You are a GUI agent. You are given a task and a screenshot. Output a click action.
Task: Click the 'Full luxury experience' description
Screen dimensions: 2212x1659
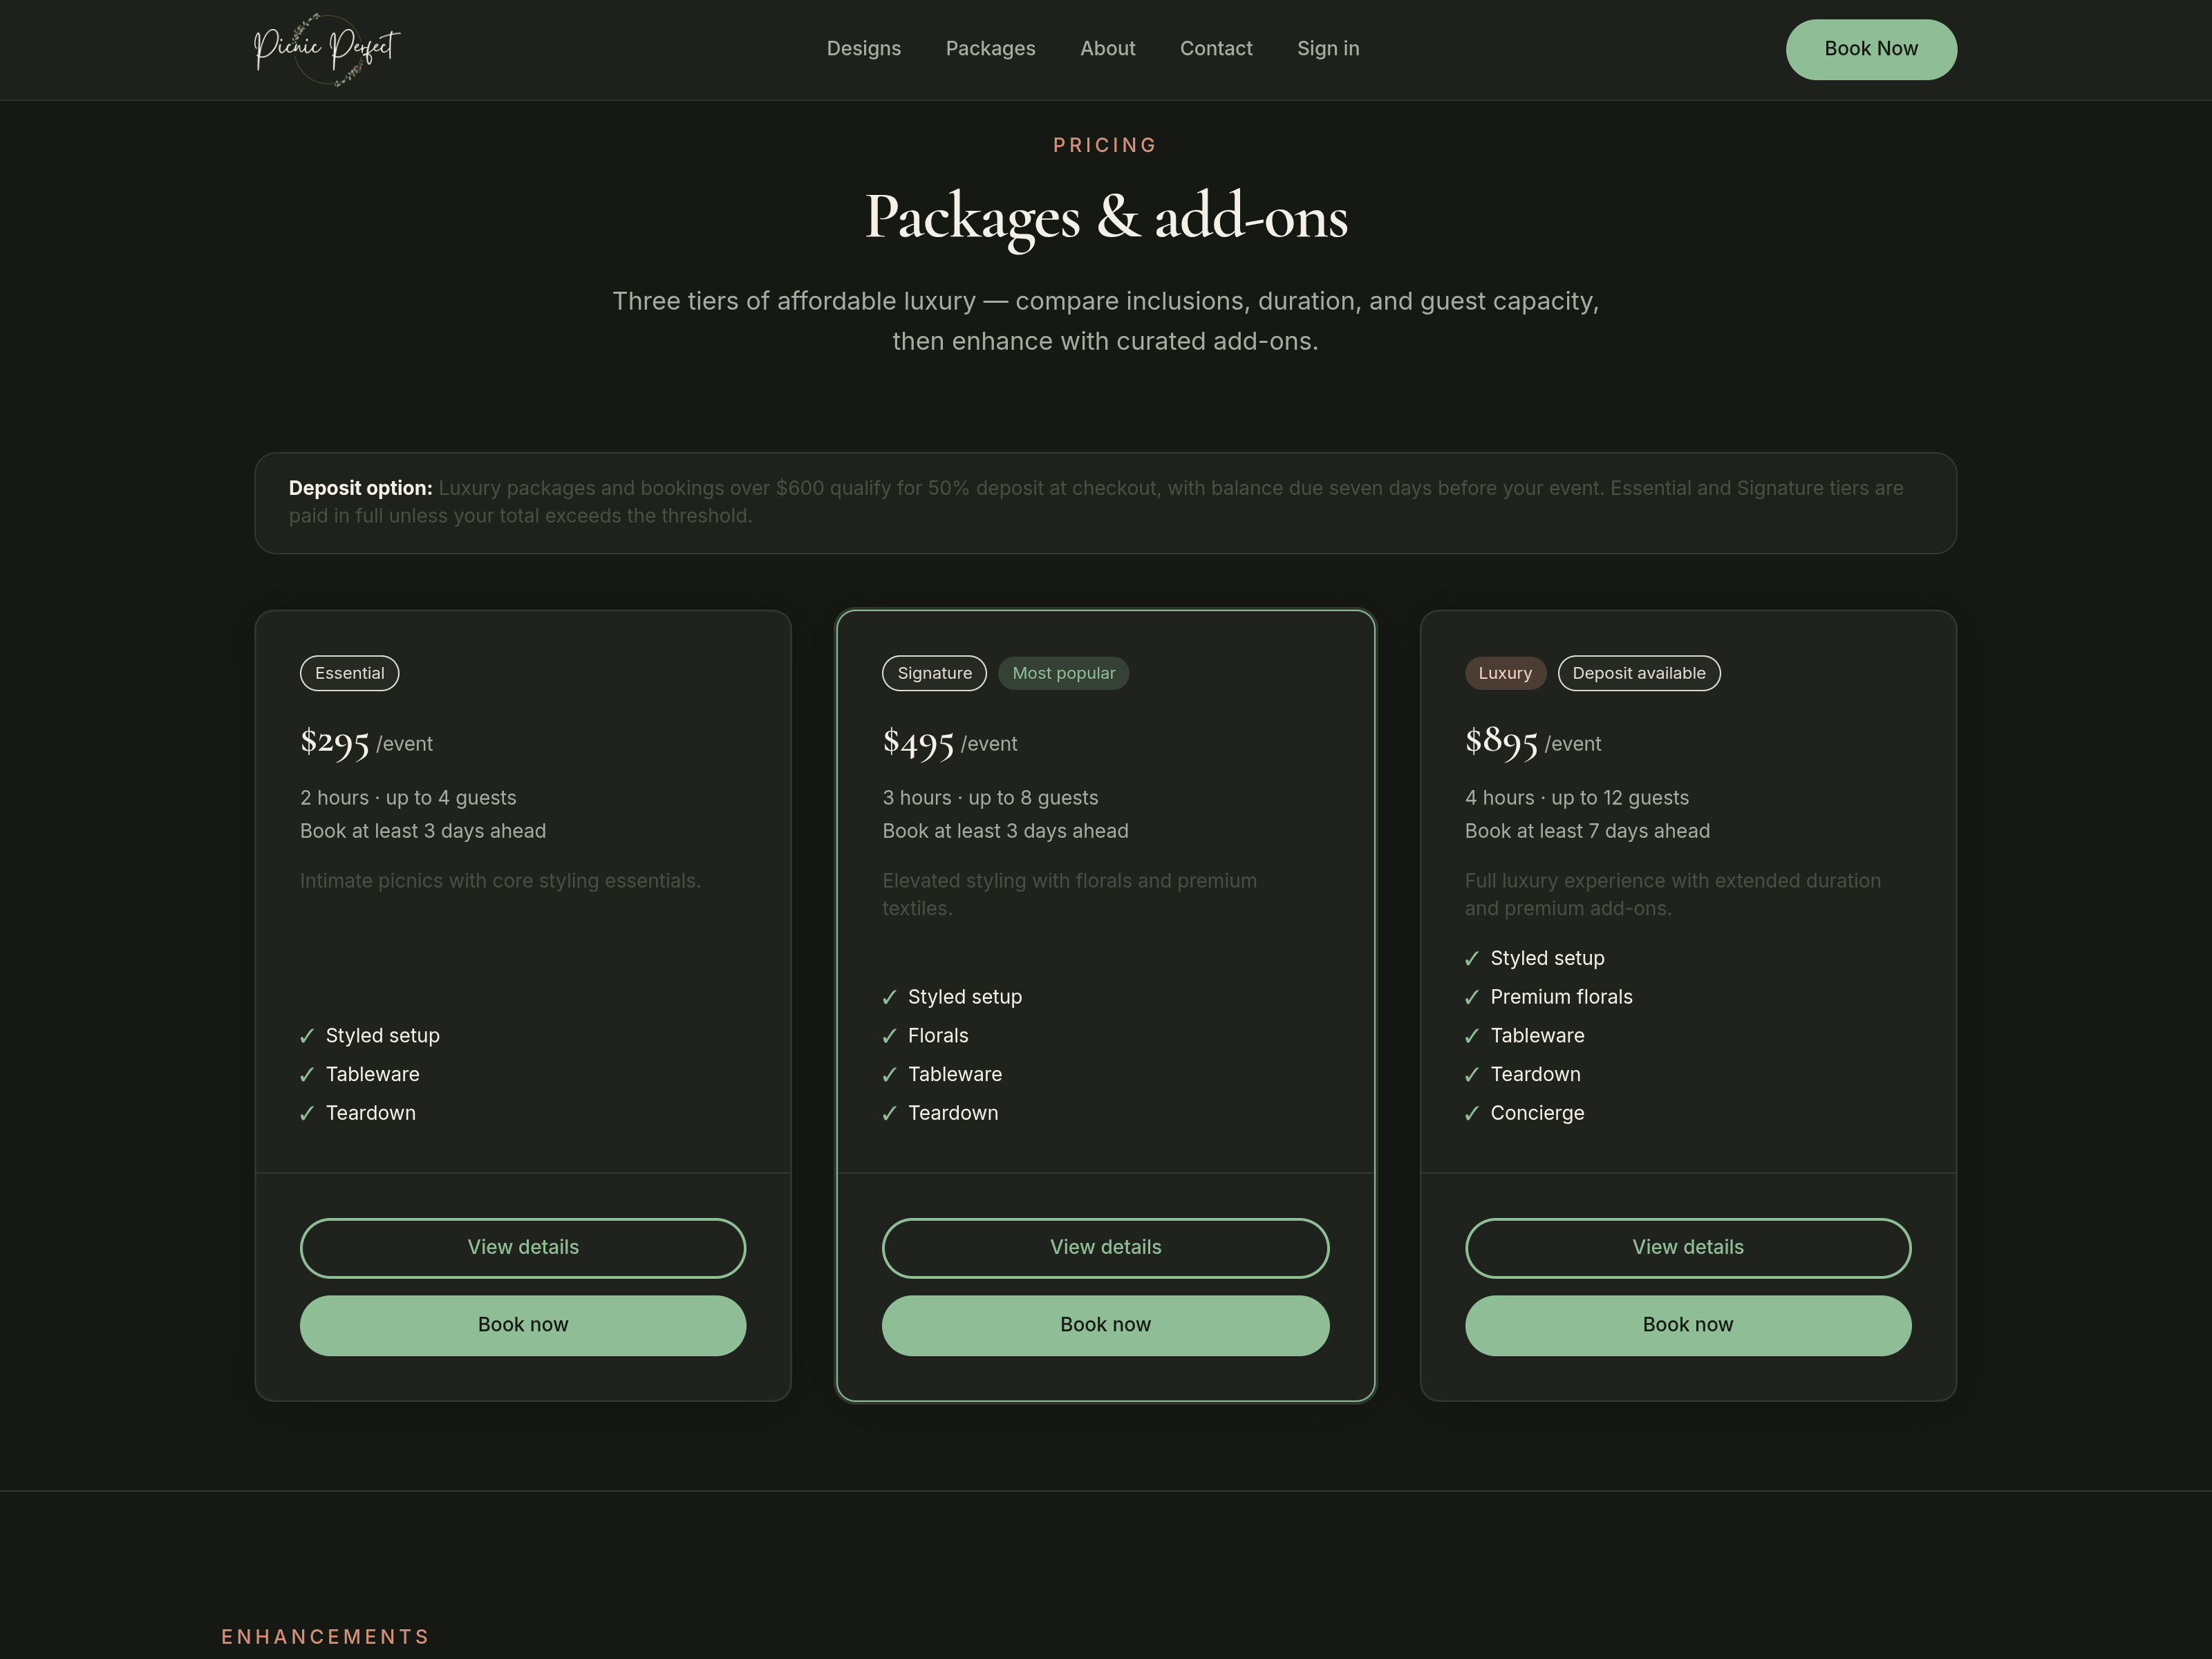click(1672, 894)
